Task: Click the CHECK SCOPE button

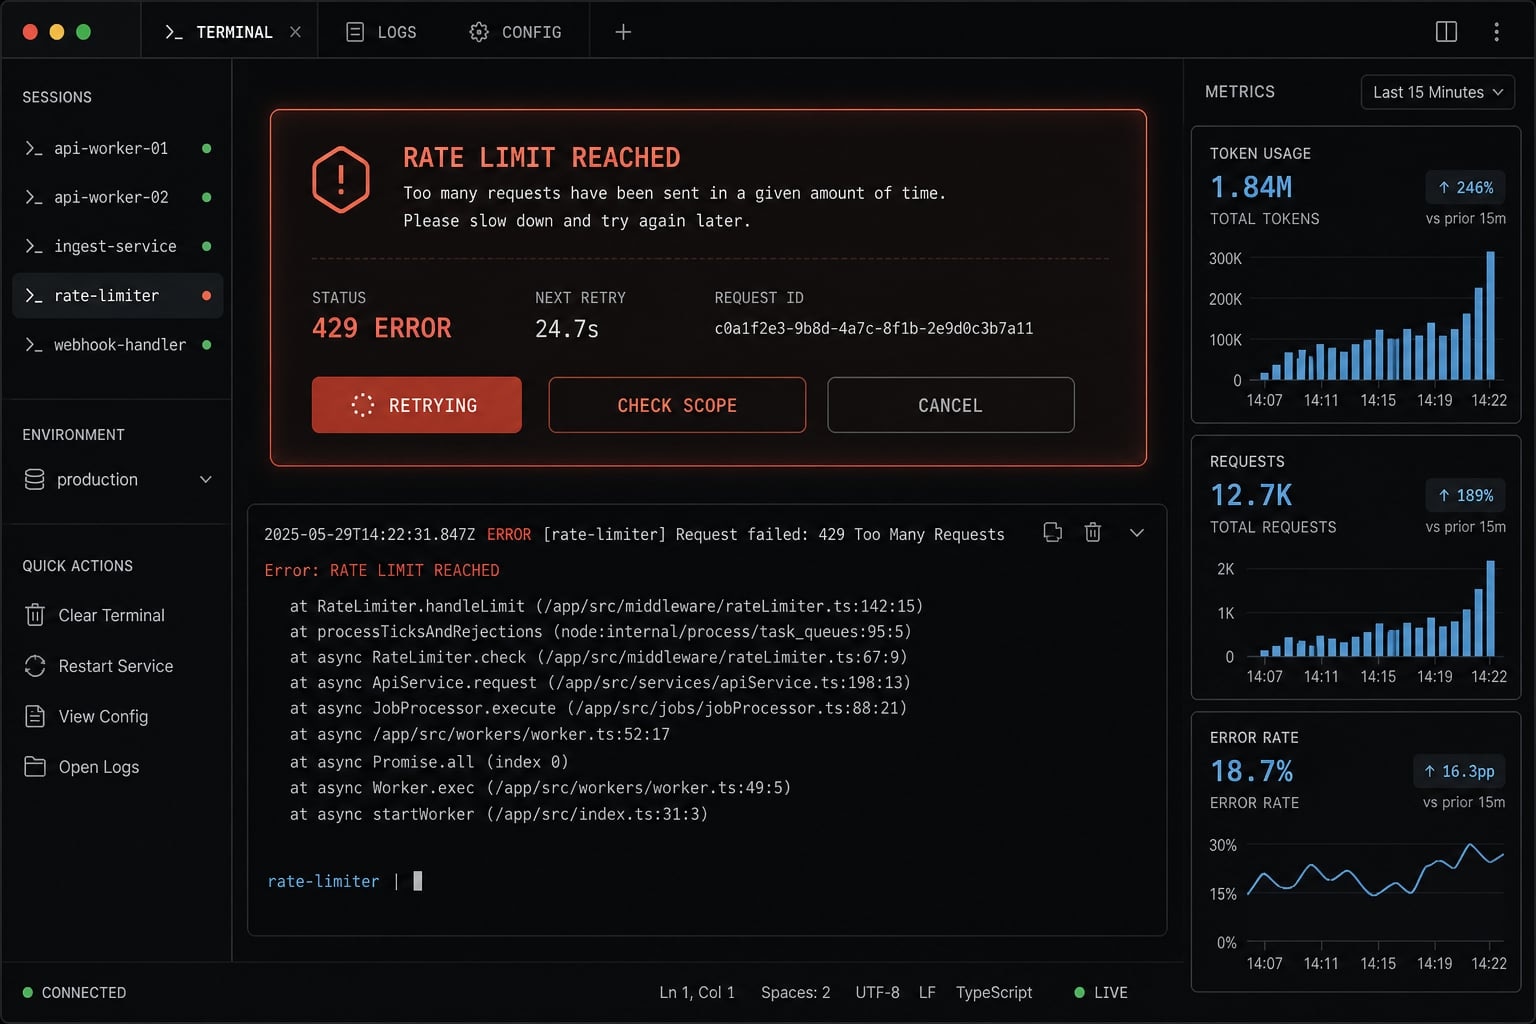Action: 677,405
